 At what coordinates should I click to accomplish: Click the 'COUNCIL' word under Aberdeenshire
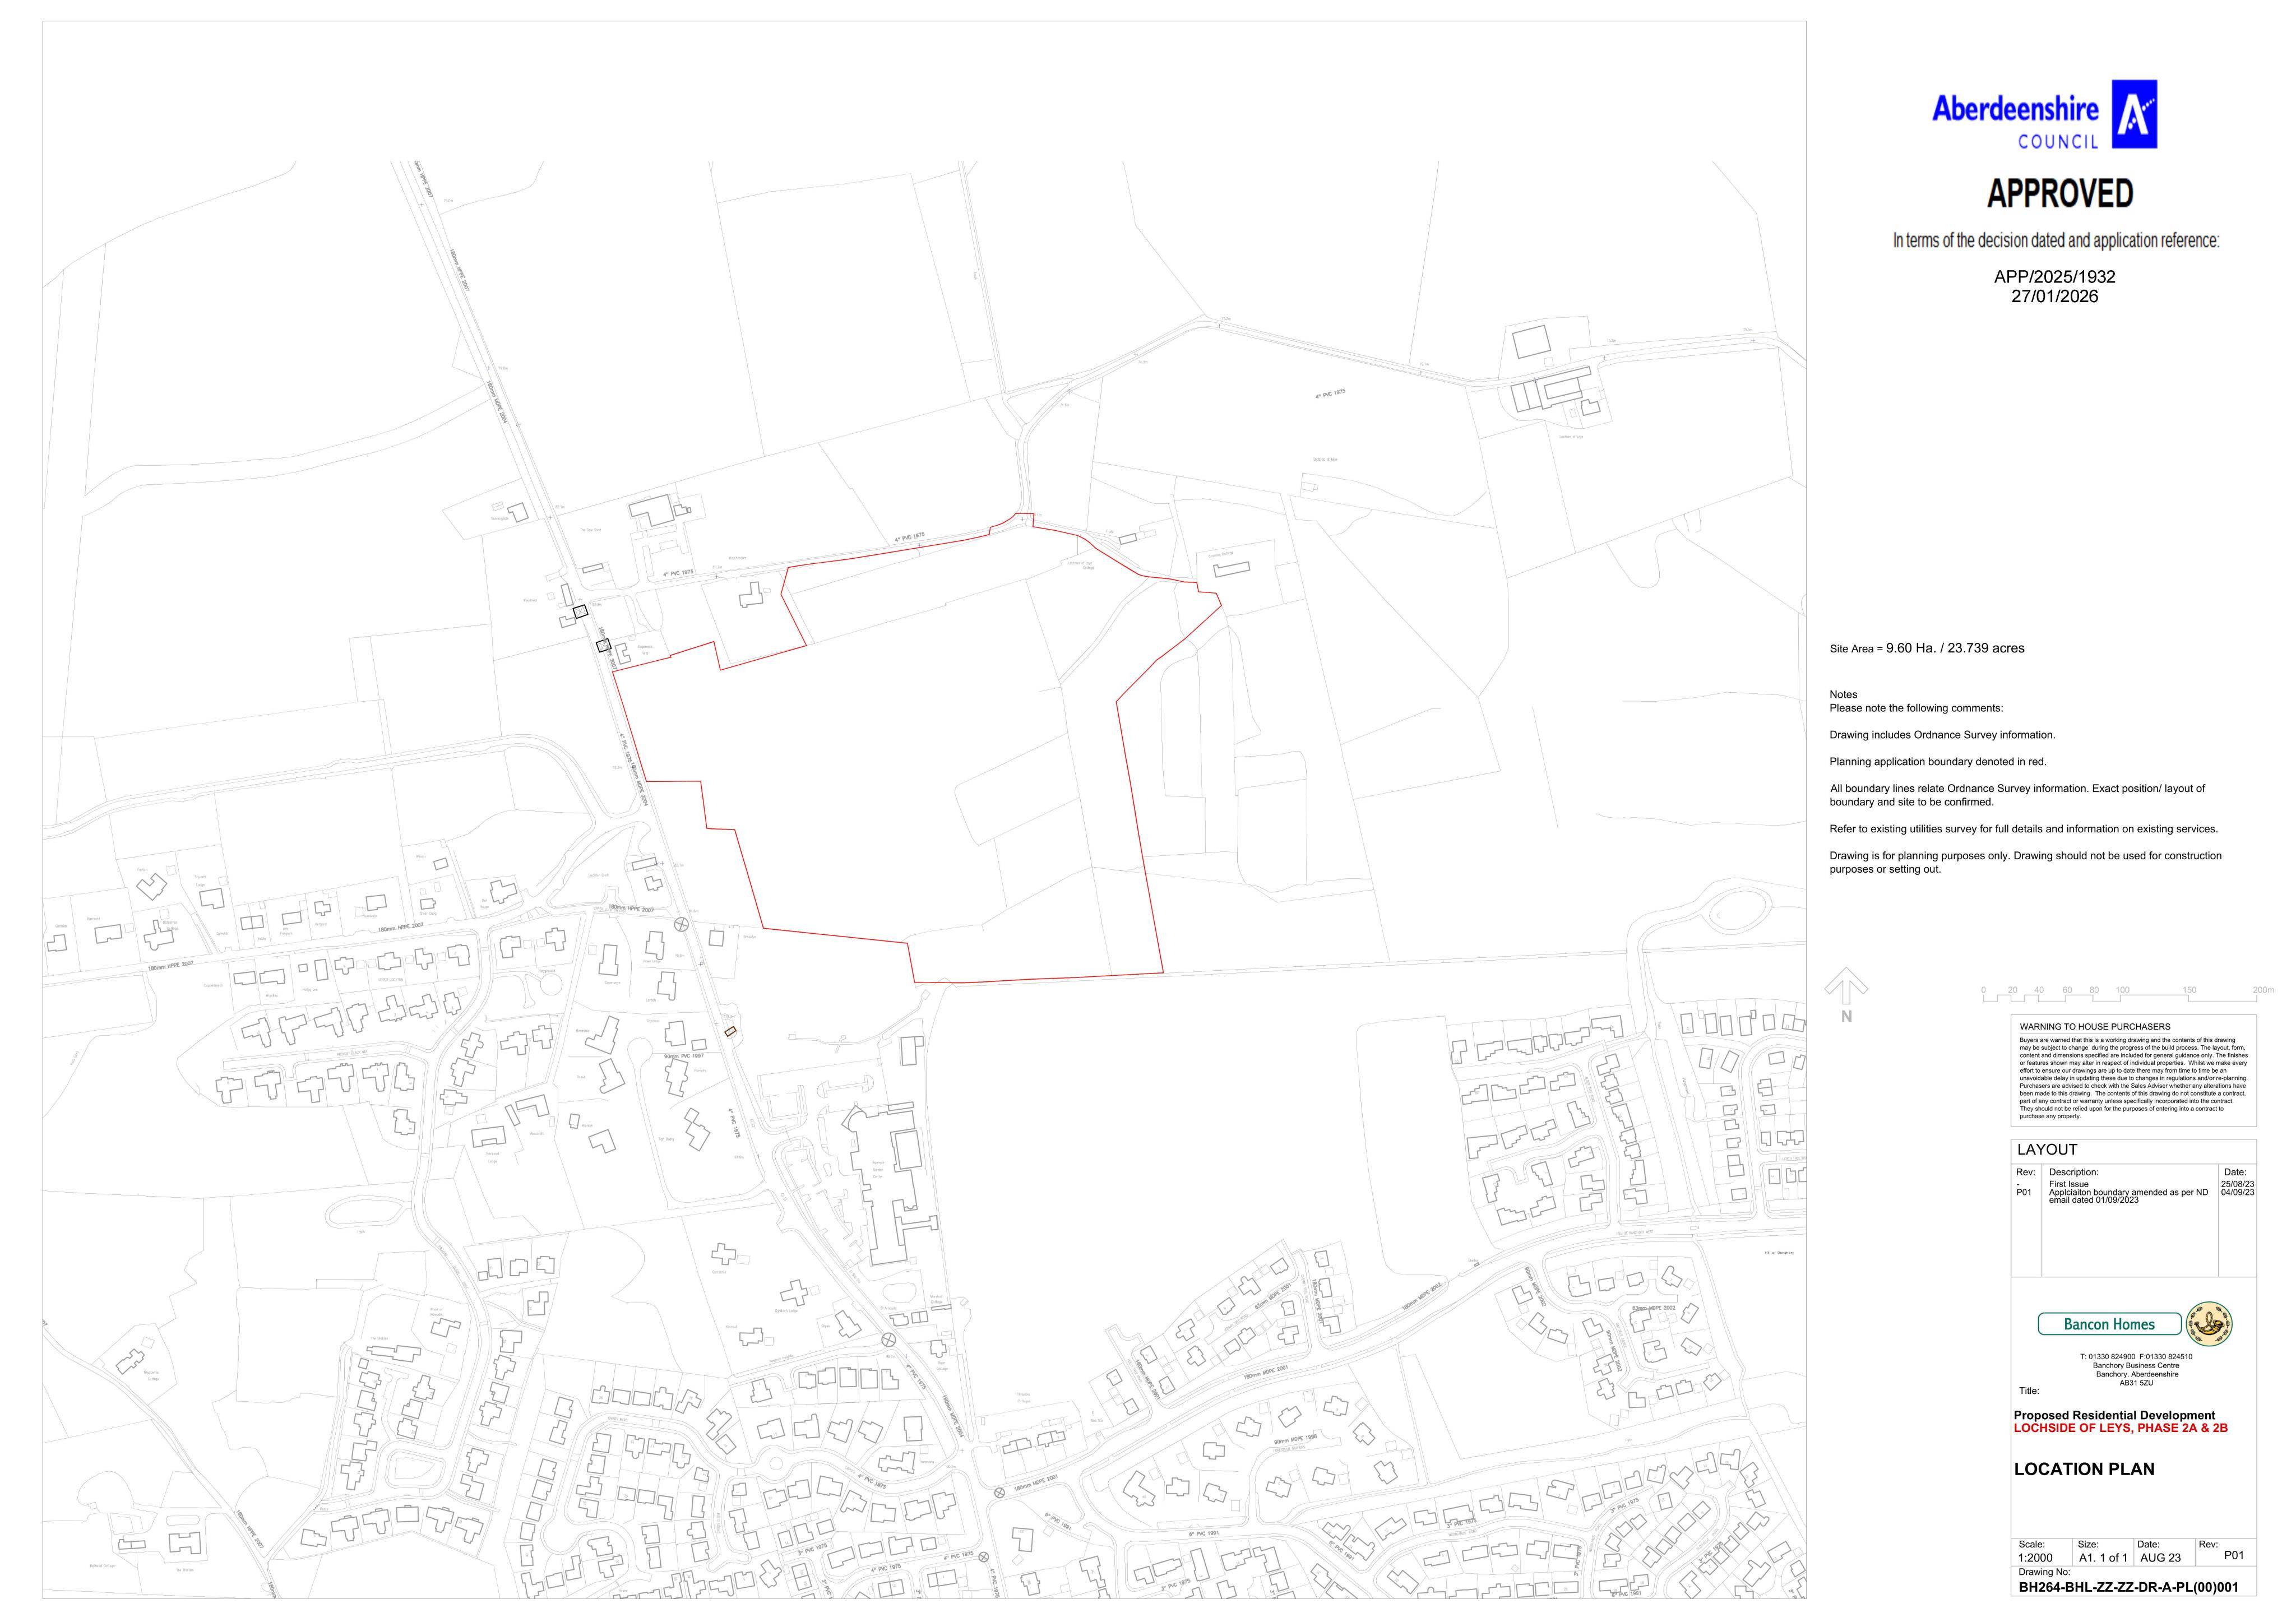tap(2058, 142)
